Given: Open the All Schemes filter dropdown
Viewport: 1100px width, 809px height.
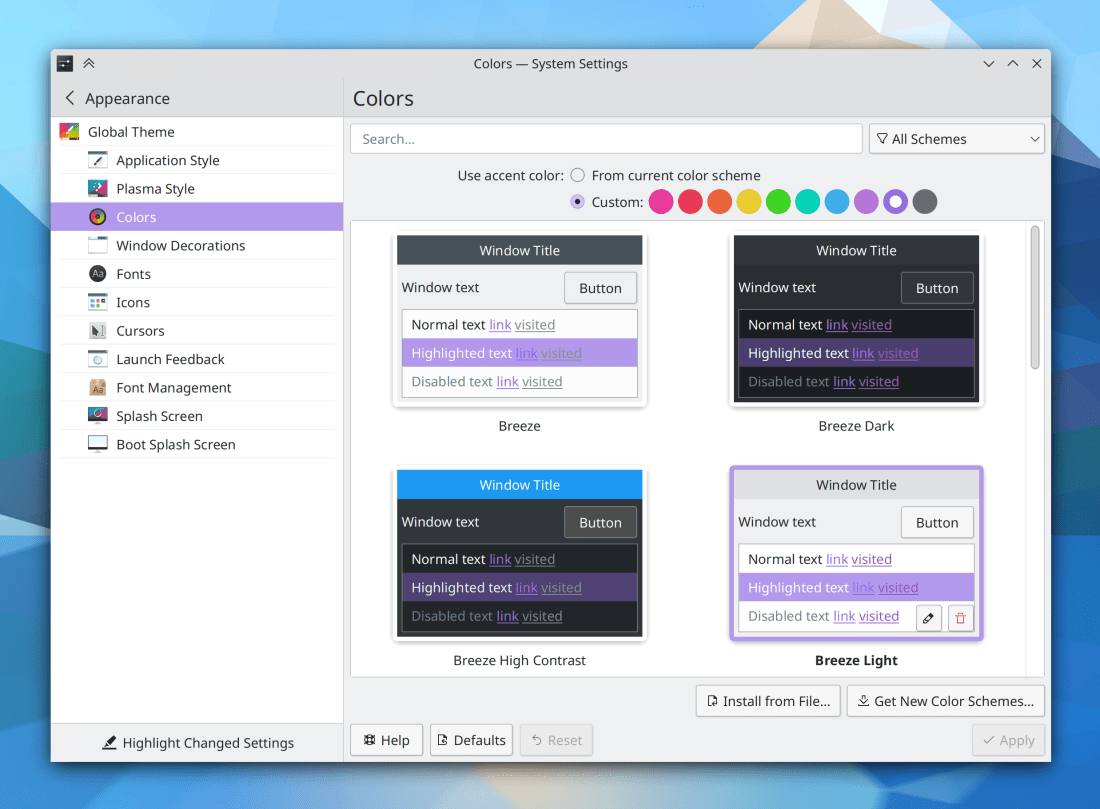Looking at the screenshot, I should click(x=957, y=139).
